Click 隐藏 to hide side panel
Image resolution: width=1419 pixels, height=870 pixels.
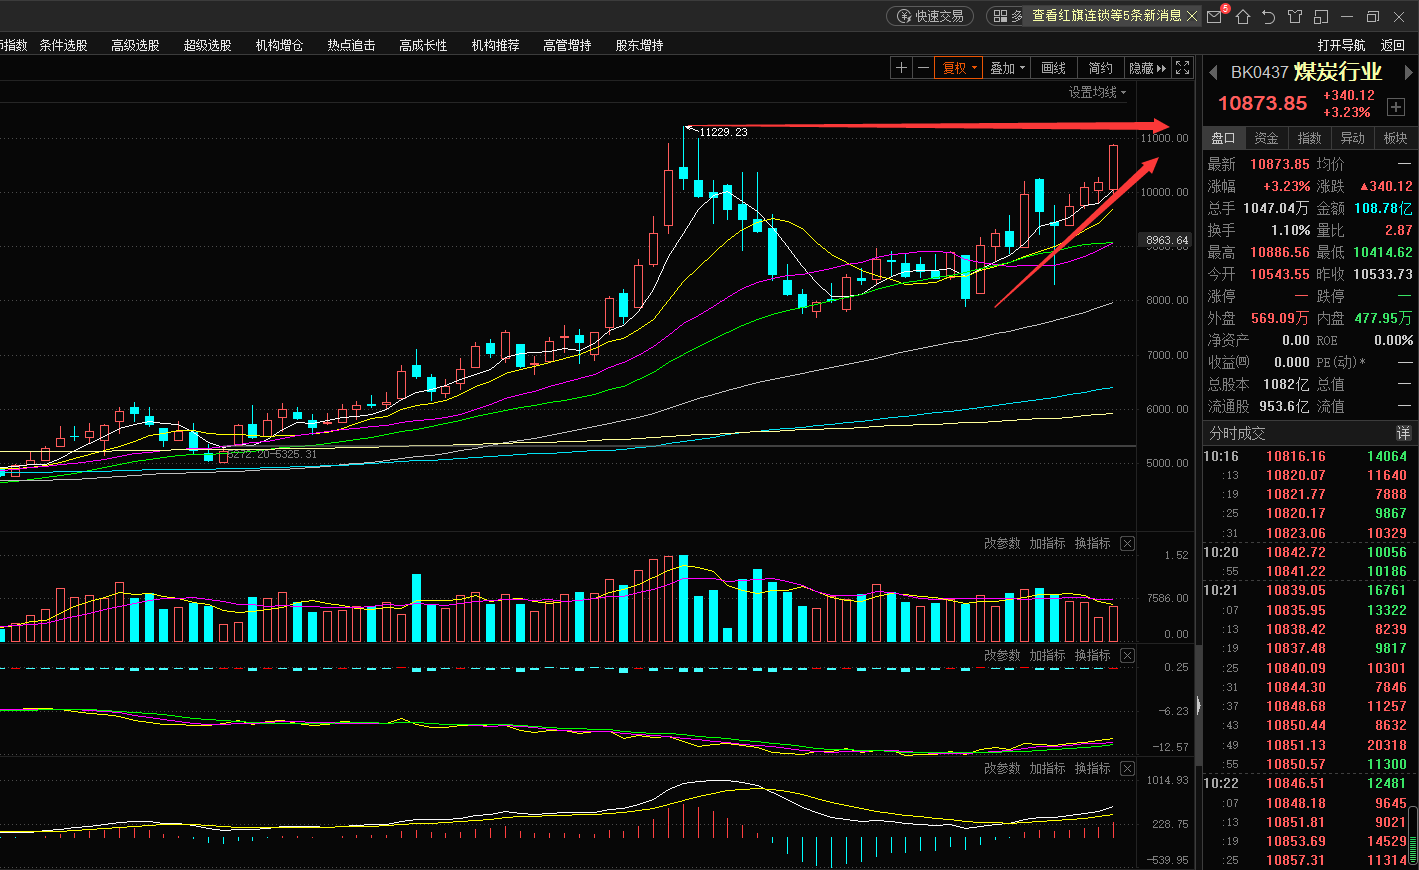pos(1148,68)
